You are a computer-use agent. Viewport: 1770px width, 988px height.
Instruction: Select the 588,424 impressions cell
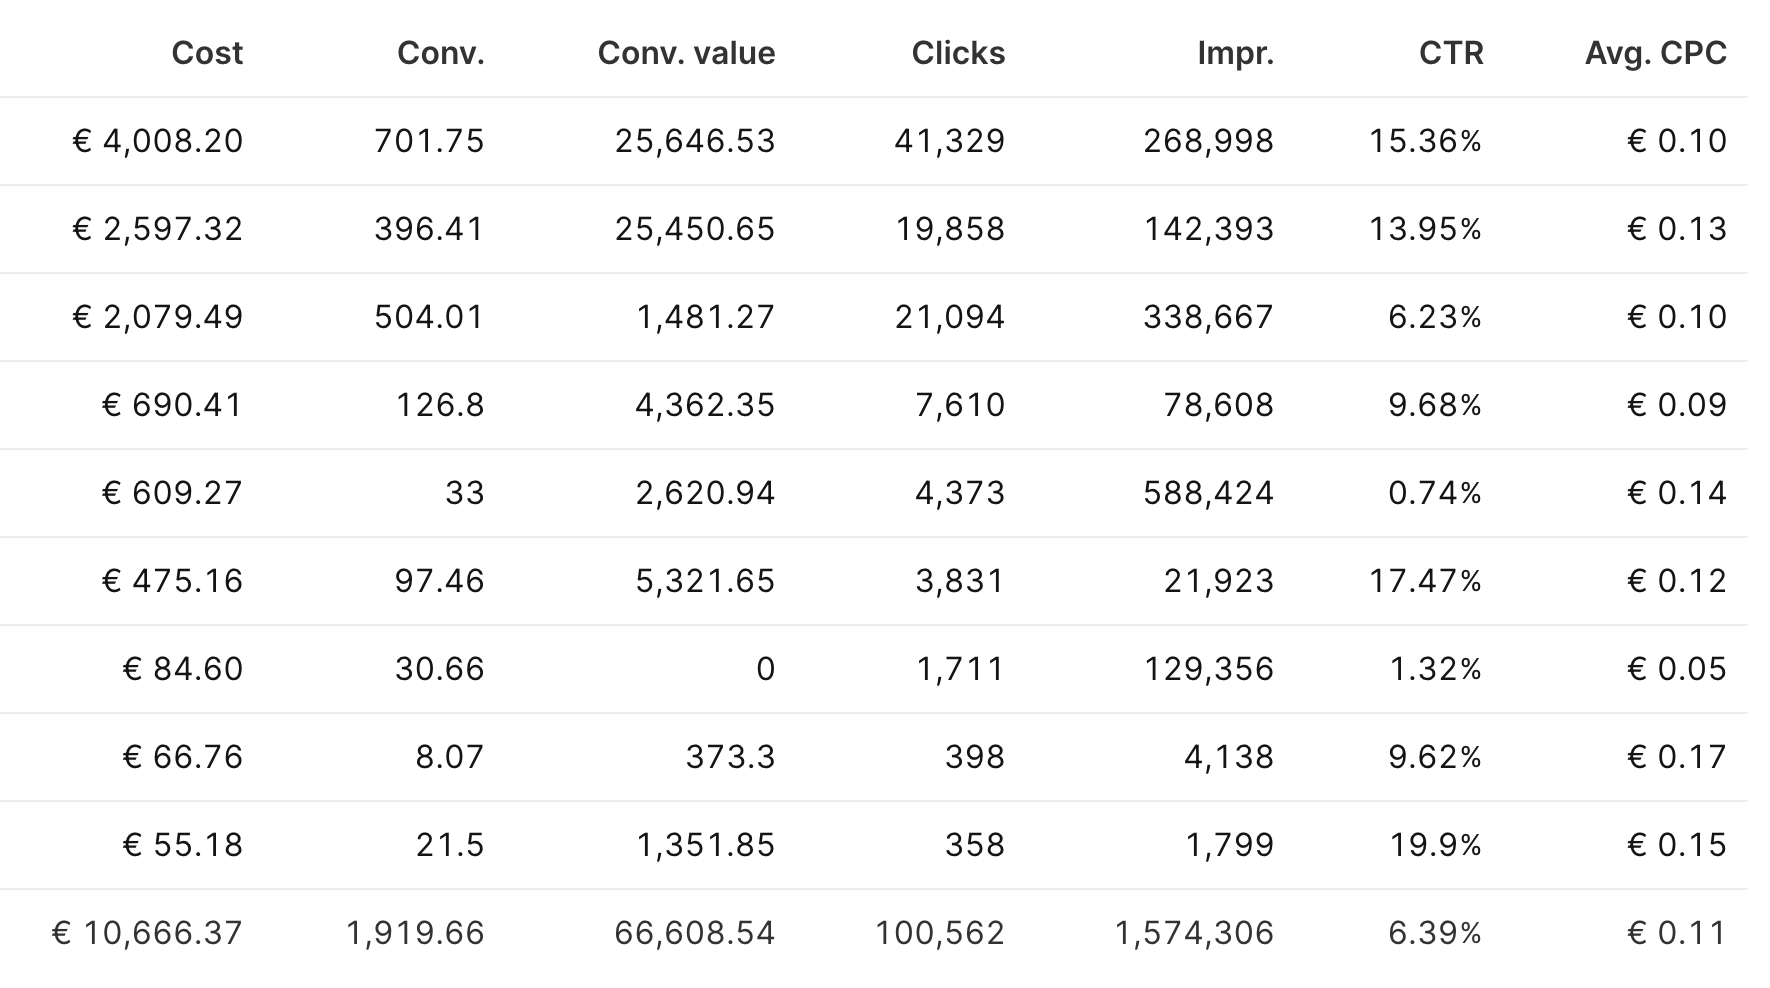(x=1209, y=493)
